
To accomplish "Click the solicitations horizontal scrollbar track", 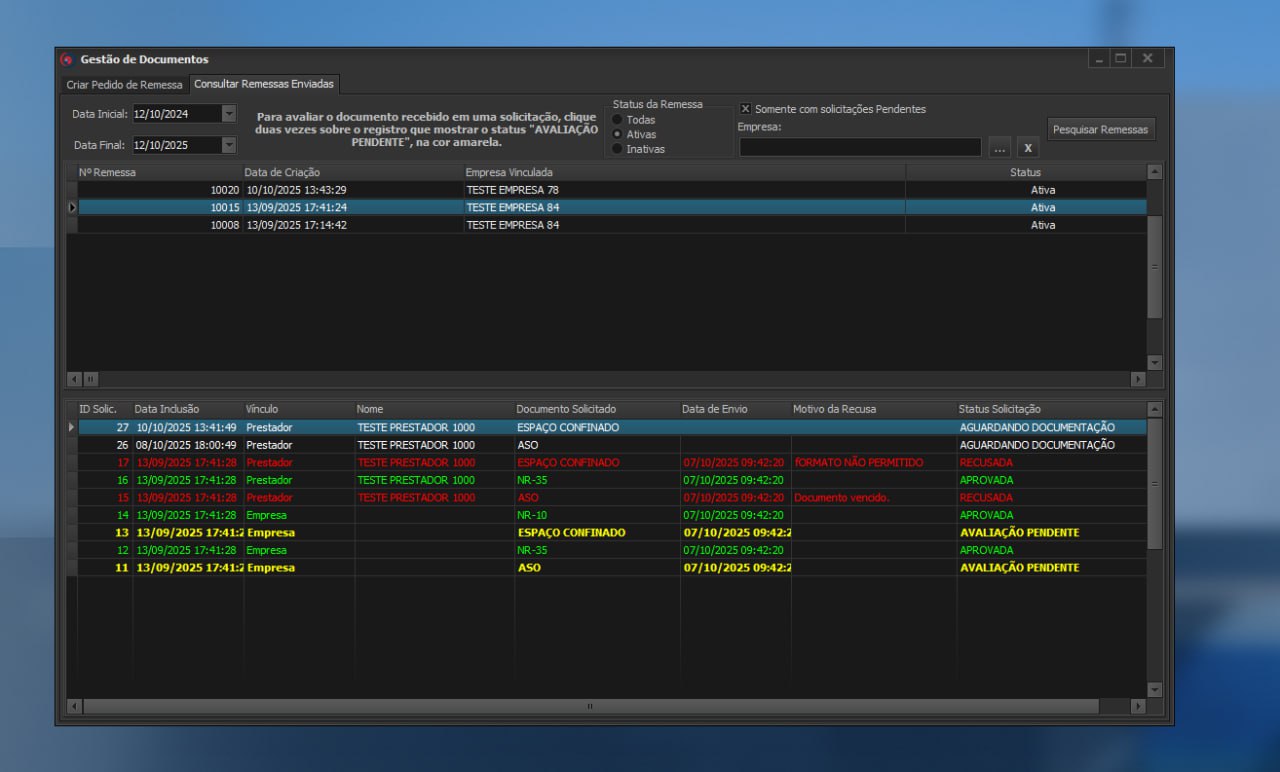I will click(1115, 706).
